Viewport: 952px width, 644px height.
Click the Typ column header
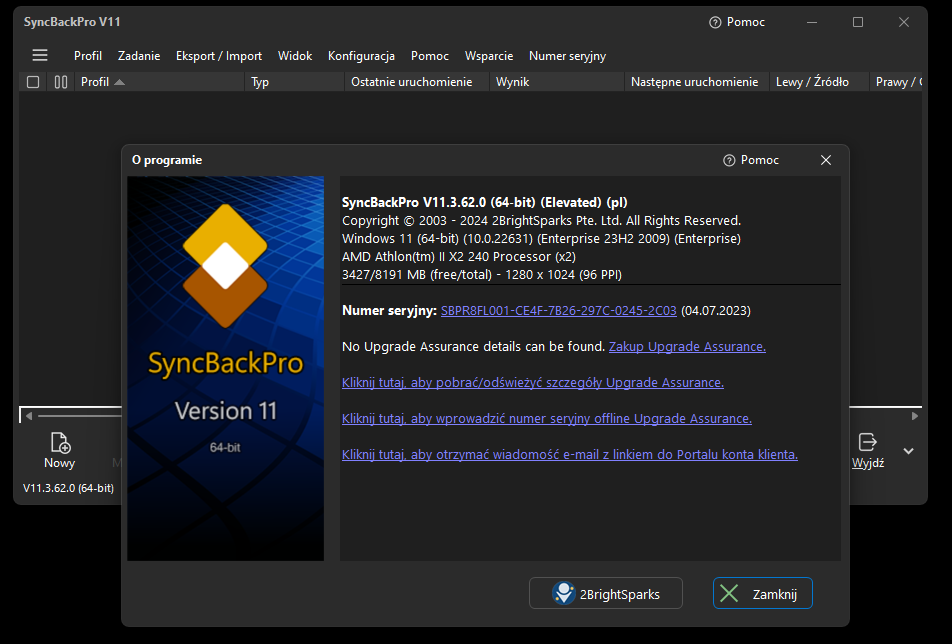pos(295,82)
